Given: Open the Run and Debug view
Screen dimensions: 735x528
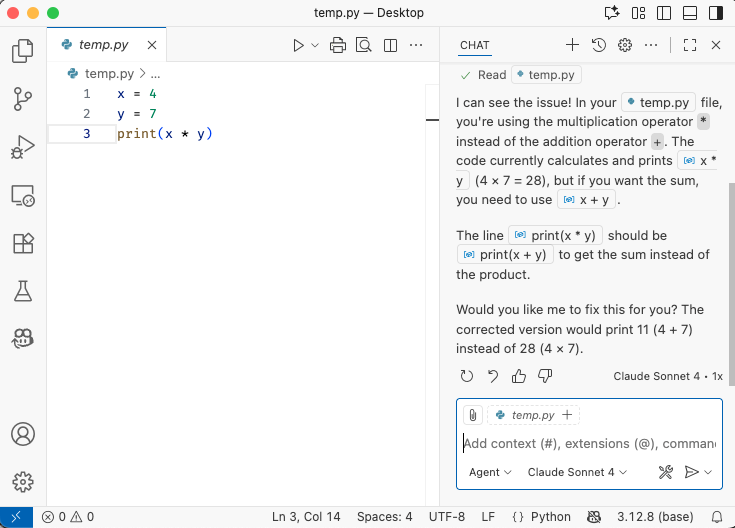Looking at the screenshot, I should (22, 147).
